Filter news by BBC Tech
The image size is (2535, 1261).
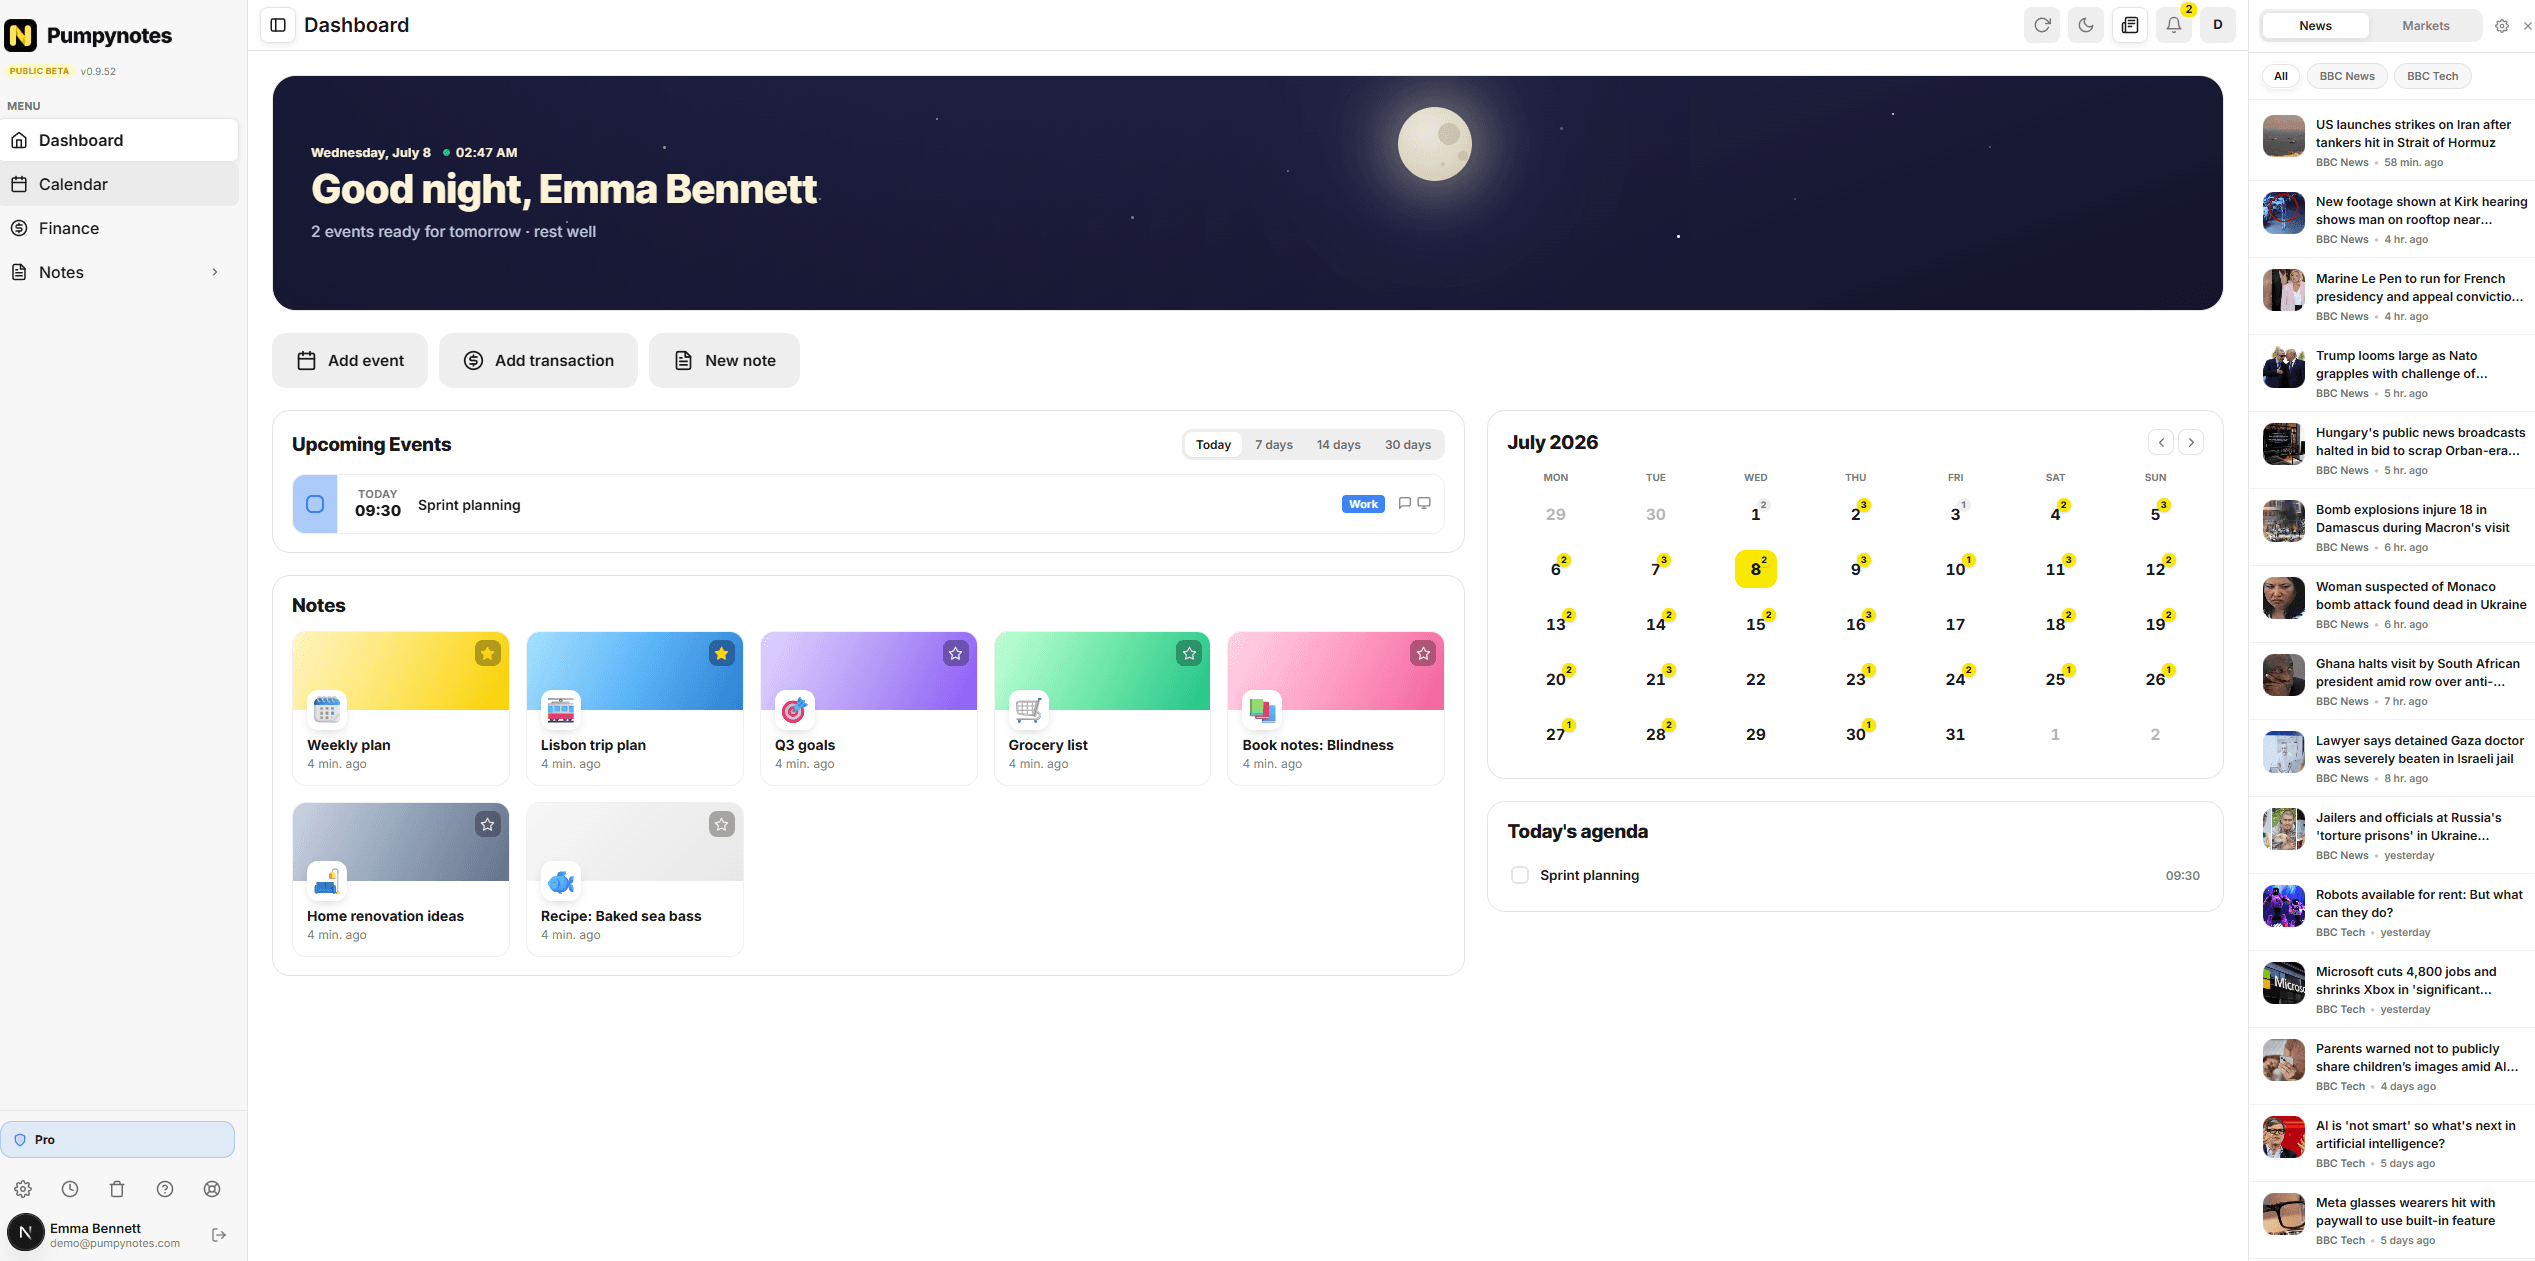[x=2432, y=76]
